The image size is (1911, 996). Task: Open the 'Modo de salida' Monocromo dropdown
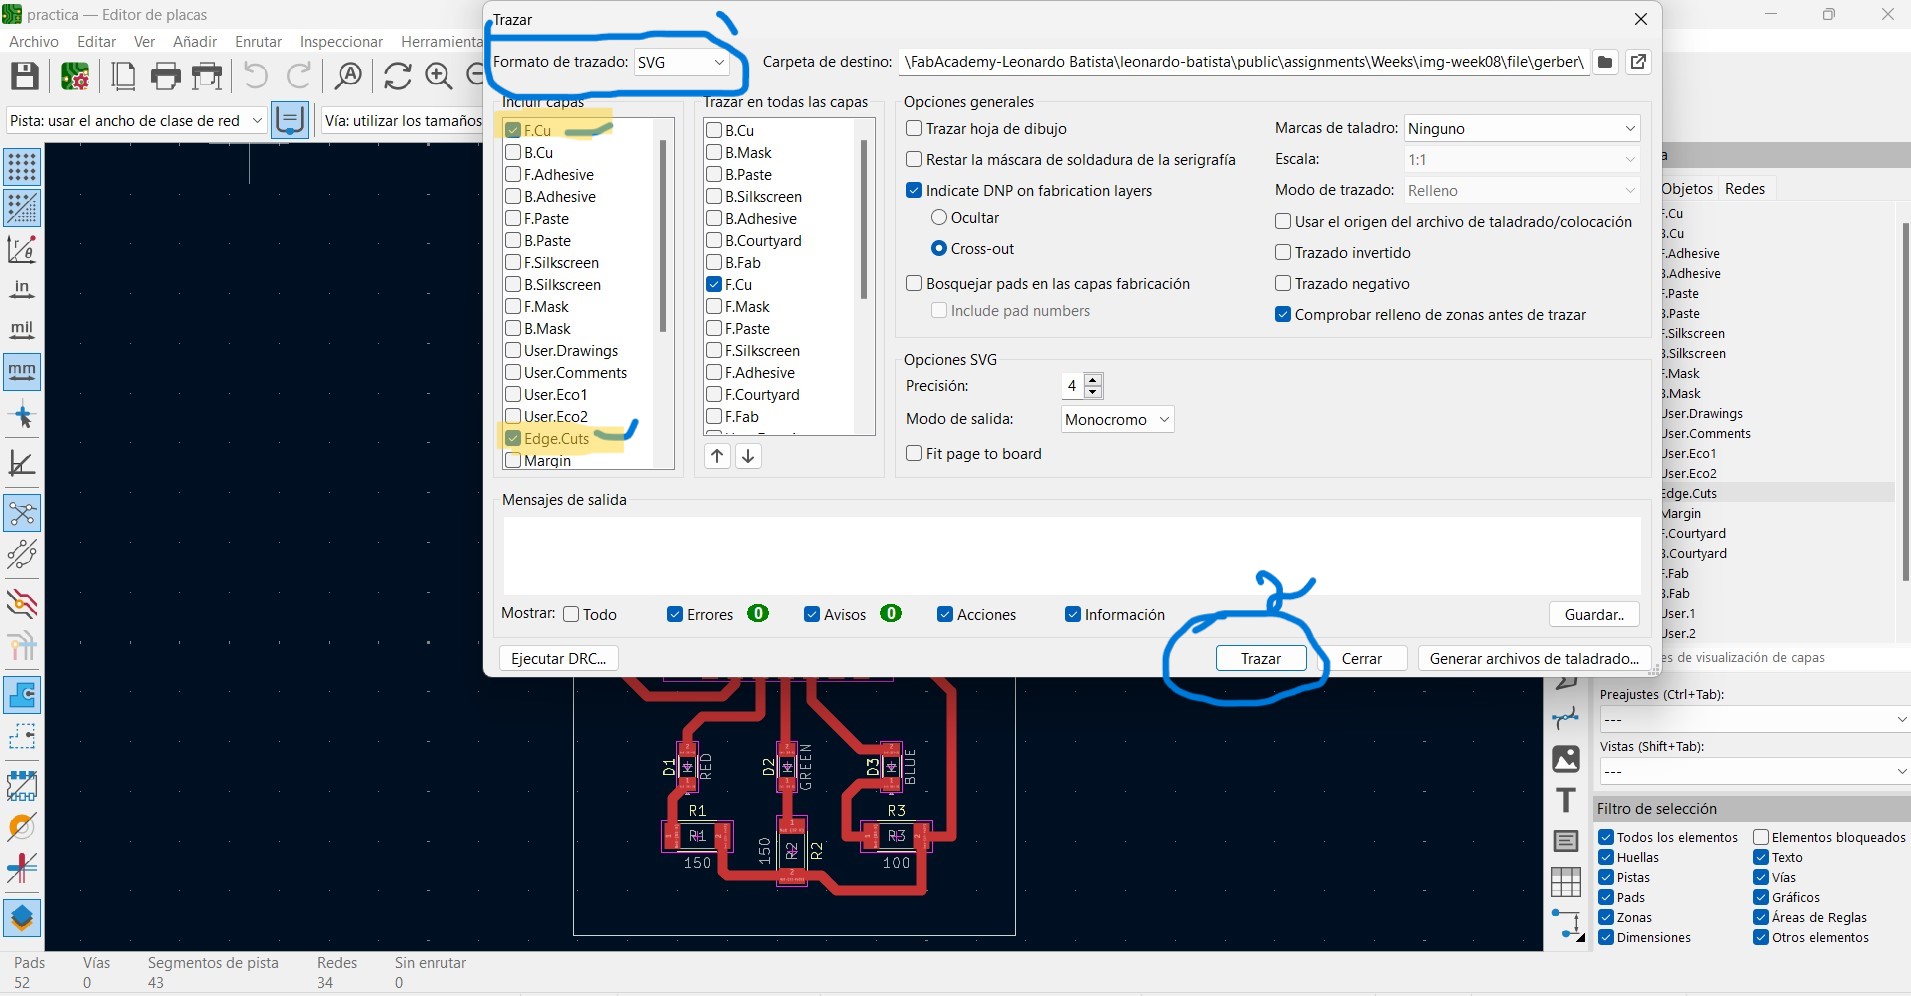[x=1117, y=419]
